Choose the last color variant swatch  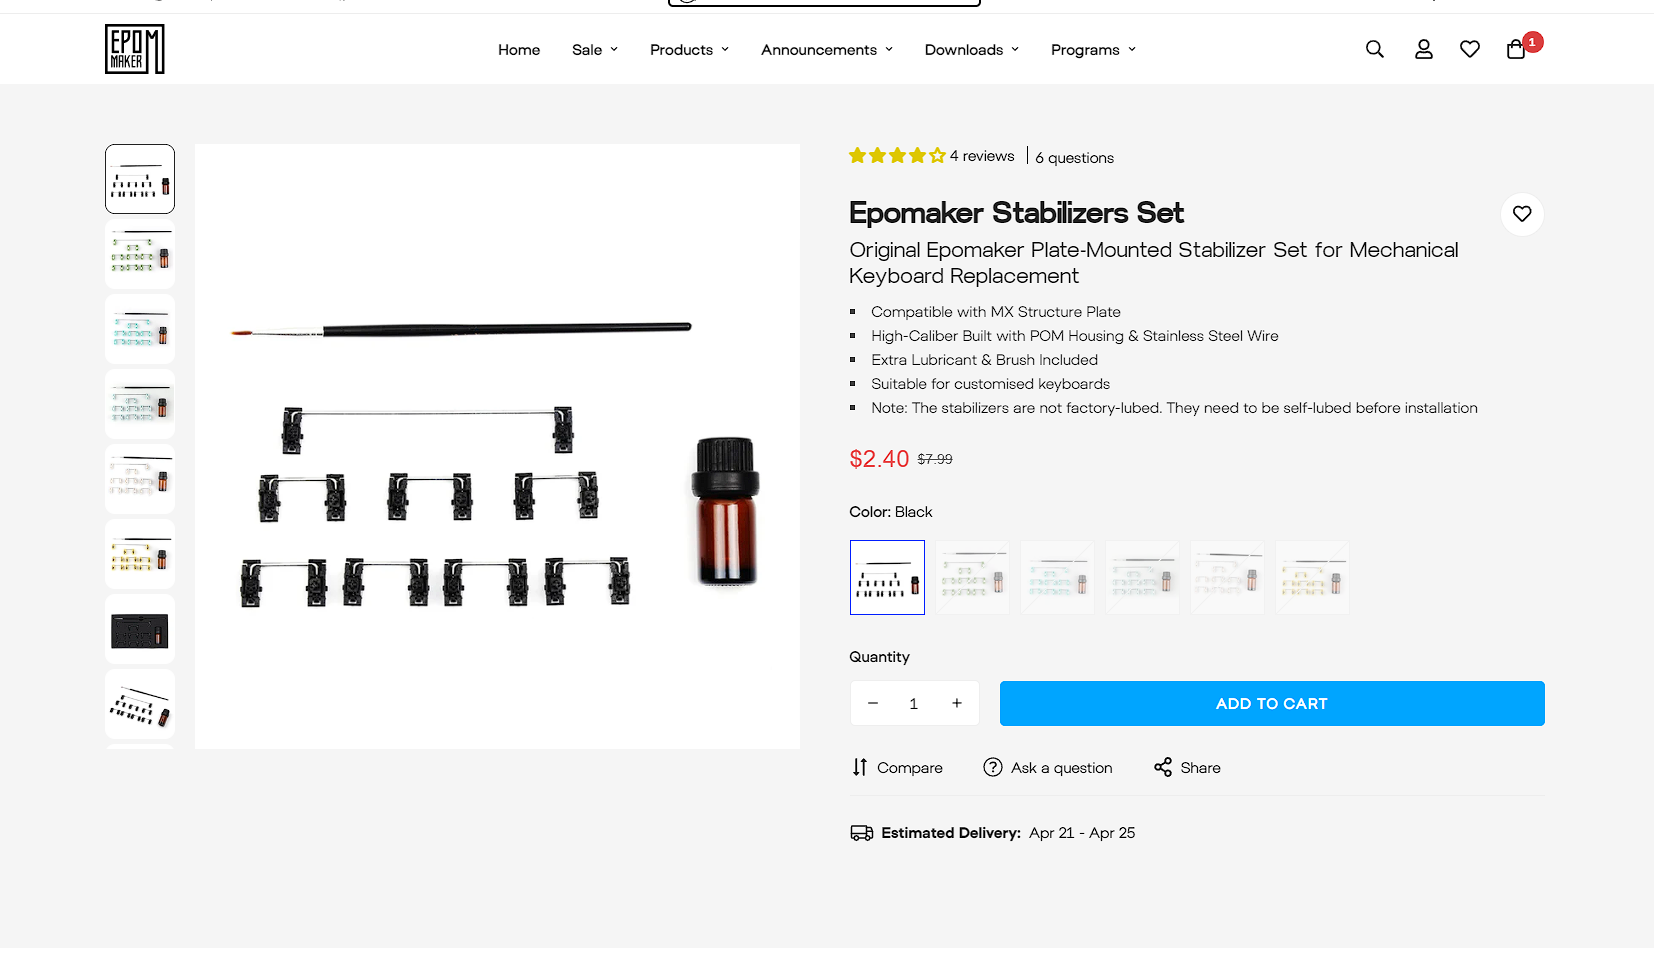point(1312,578)
